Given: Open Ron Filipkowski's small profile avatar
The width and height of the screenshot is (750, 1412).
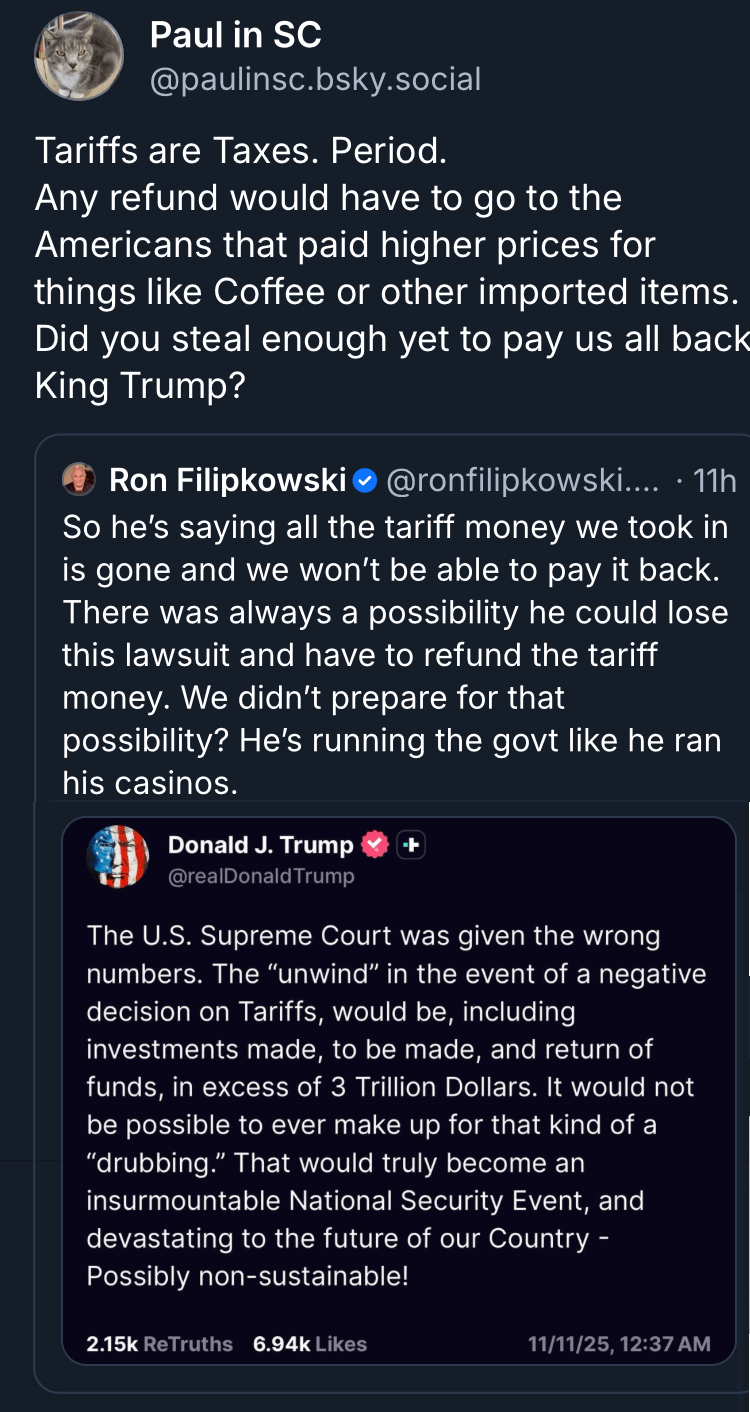Looking at the screenshot, I should (x=79, y=481).
